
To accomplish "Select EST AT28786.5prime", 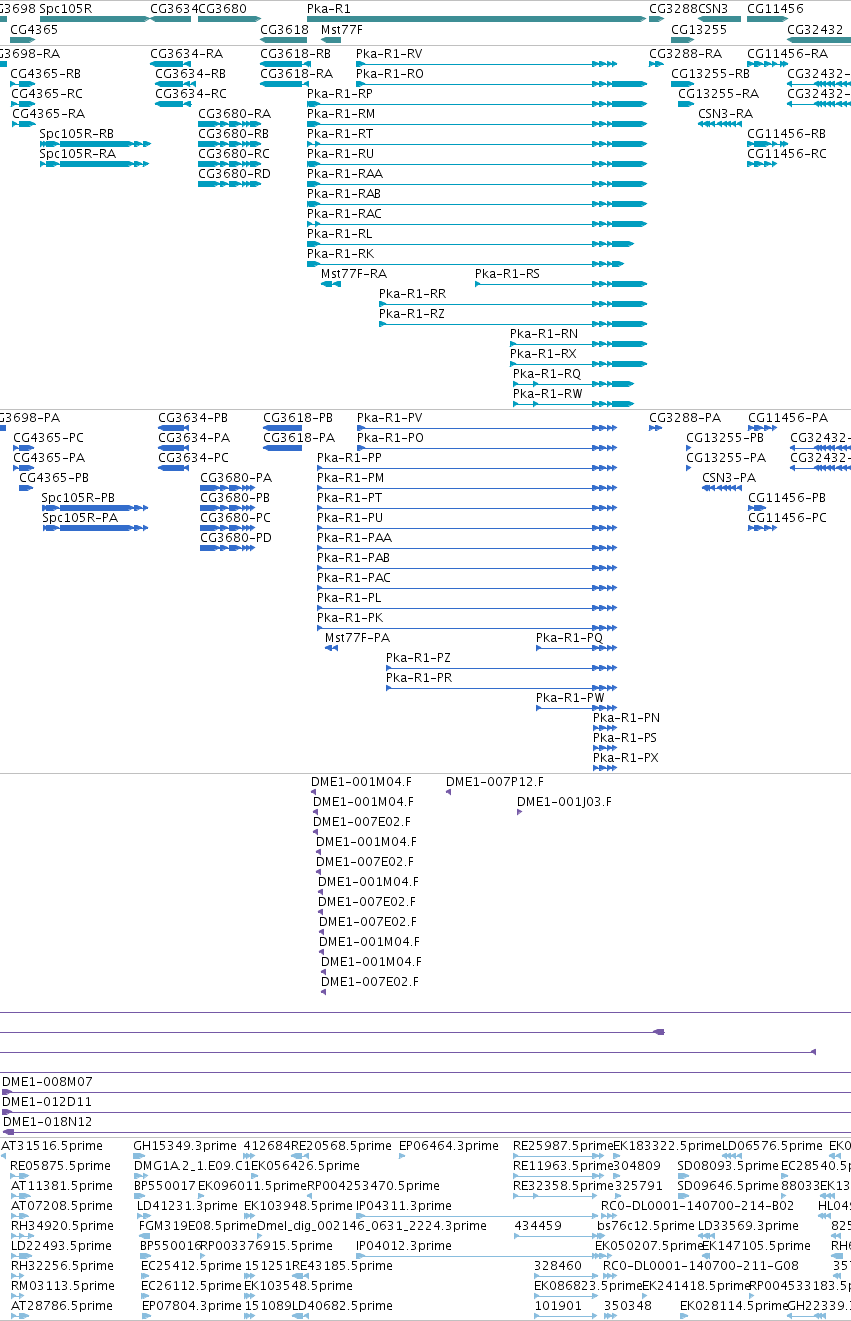I will (x=62, y=1305).
